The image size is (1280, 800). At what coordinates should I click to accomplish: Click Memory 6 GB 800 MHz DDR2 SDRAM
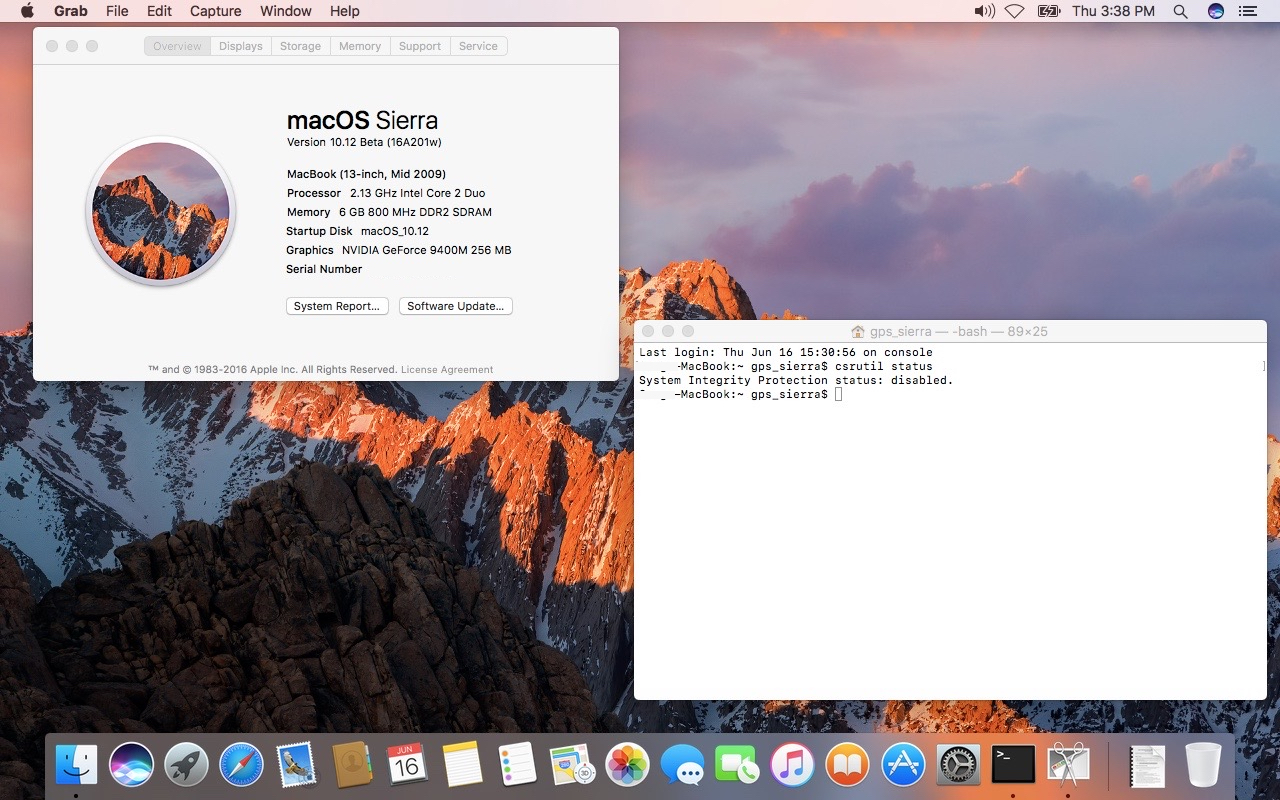coord(389,212)
